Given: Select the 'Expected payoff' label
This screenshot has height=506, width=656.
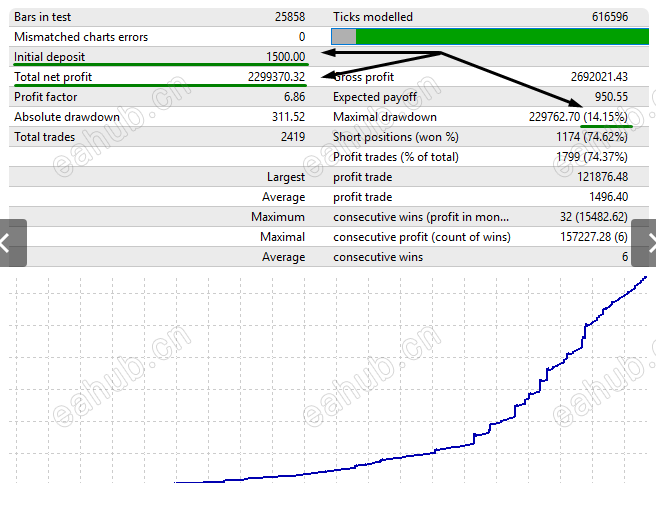Looking at the screenshot, I should (x=374, y=97).
